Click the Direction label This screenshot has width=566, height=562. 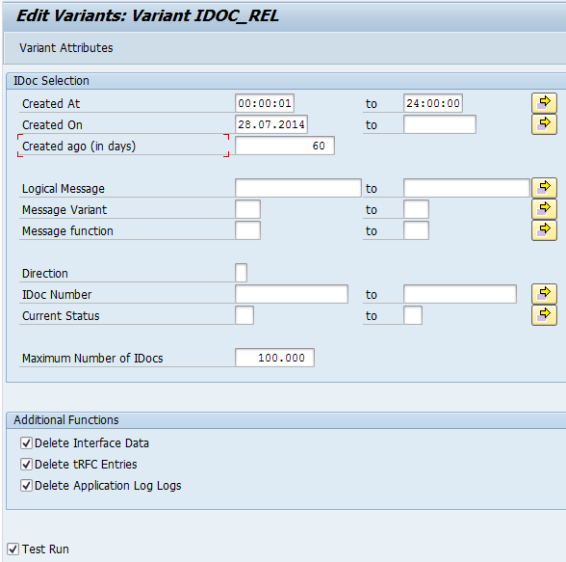pyautogui.click(x=45, y=273)
